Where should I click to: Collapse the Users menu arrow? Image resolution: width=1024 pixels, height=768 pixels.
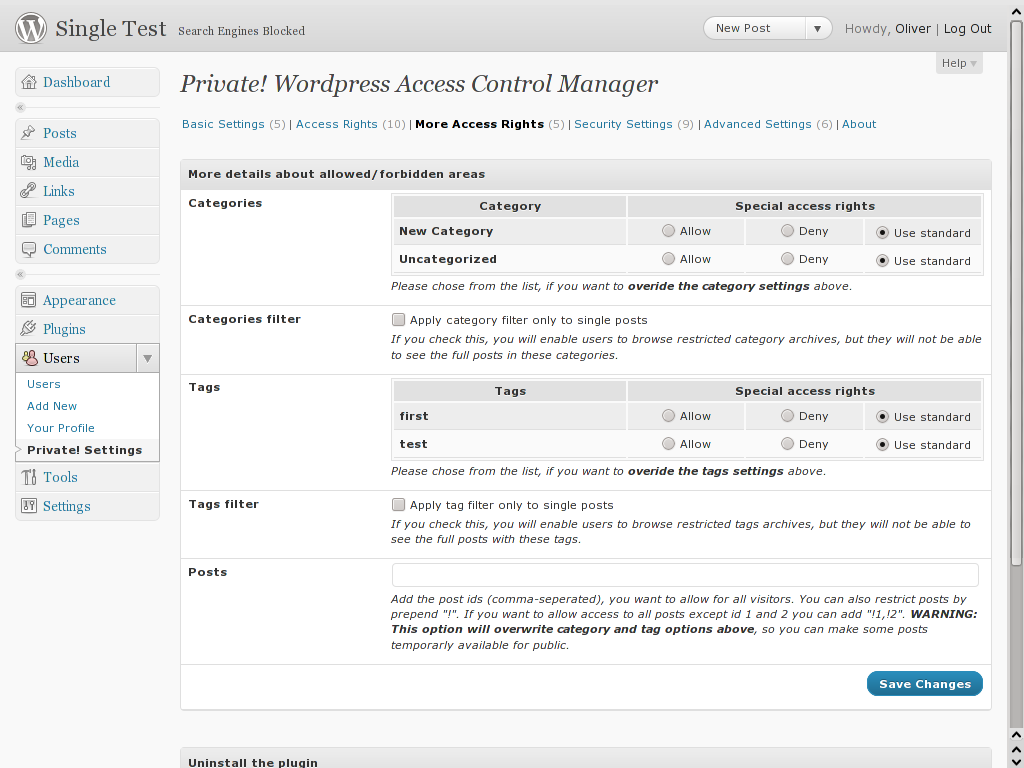[148, 358]
